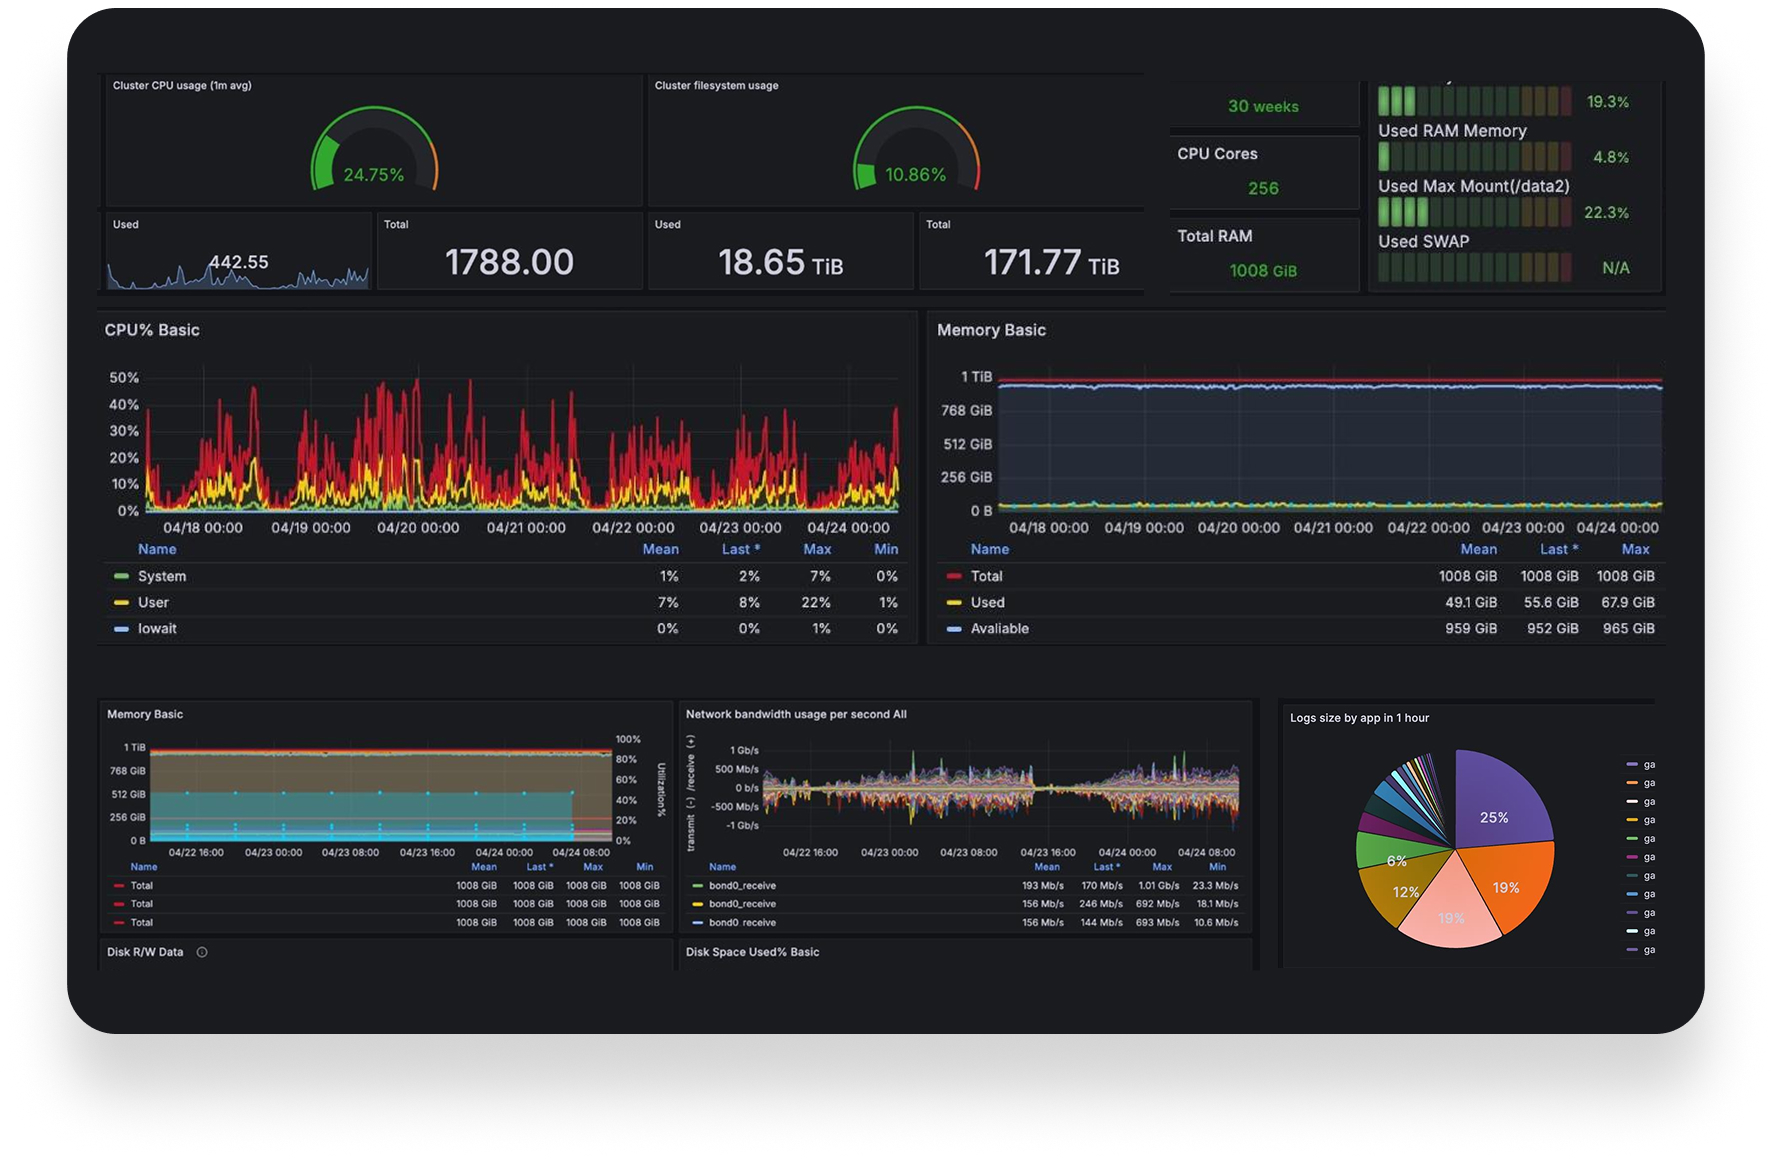The width and height of the screenshot is (1771, 1159).
Task: Sort CPU% Basic legend by Name column
Action: tap(157, 549)
